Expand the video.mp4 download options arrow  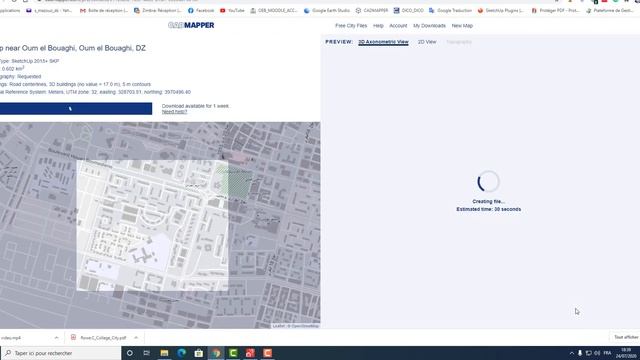pos(56,338)
